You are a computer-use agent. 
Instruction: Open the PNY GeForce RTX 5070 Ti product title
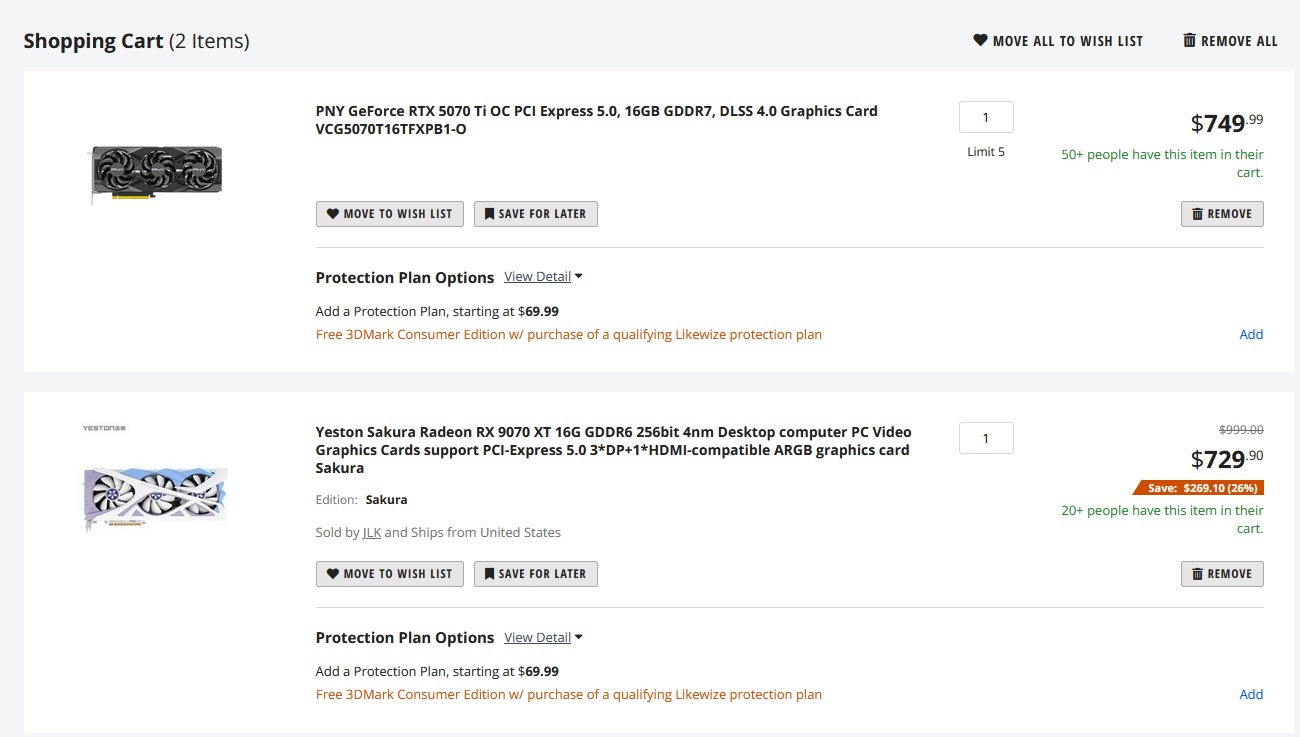[597, 120]
